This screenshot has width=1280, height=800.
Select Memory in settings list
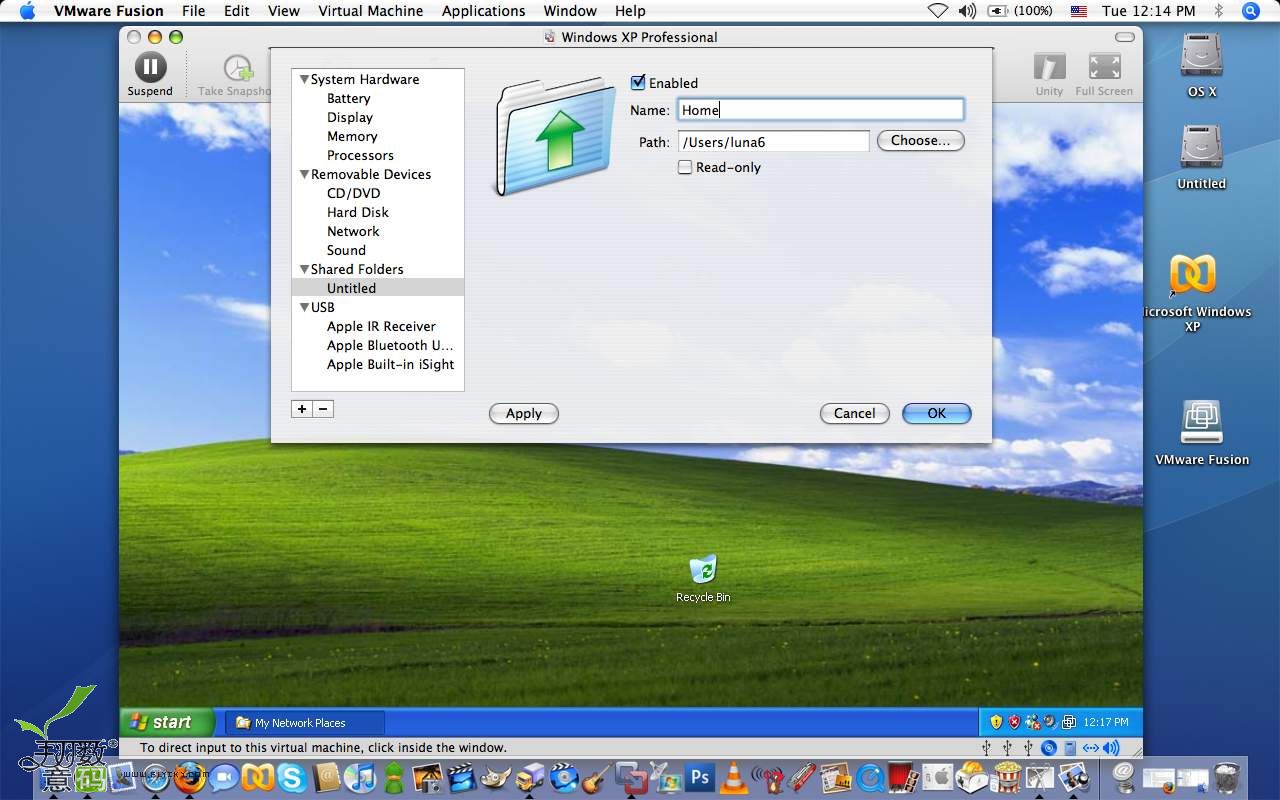tap(352, 136)
